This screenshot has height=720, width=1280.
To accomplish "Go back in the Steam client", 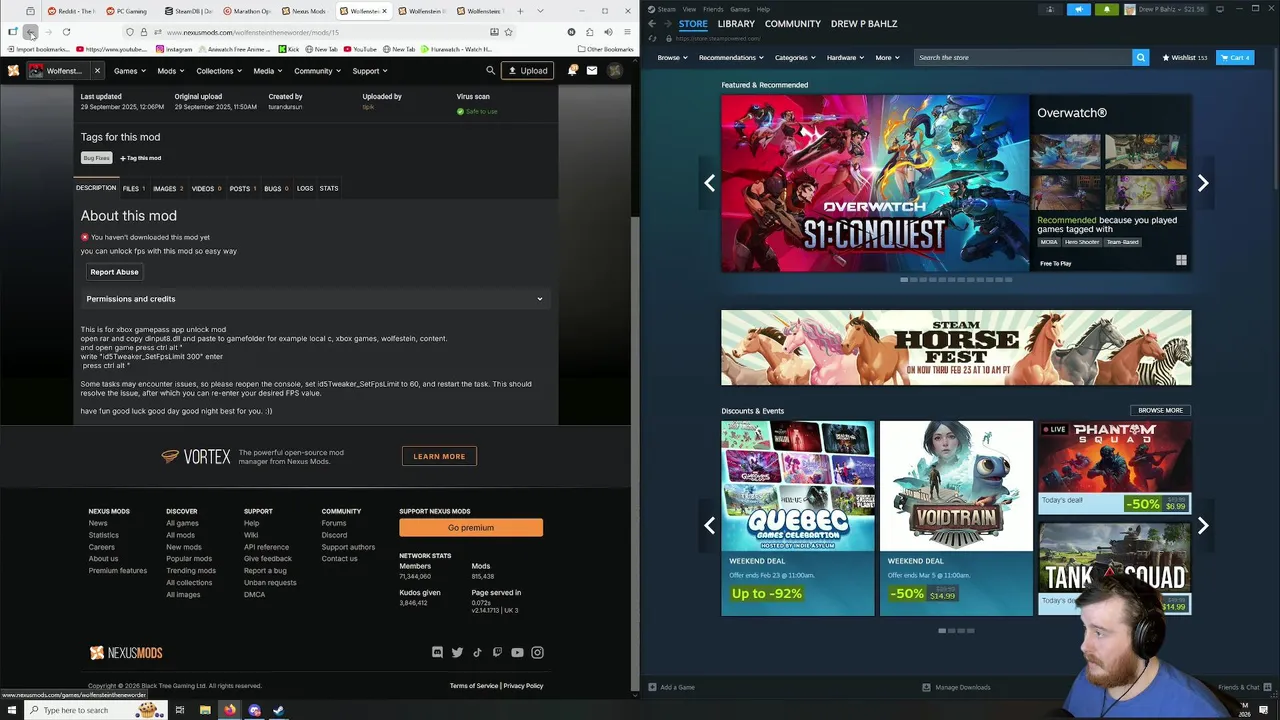I will tap(652, 23).
